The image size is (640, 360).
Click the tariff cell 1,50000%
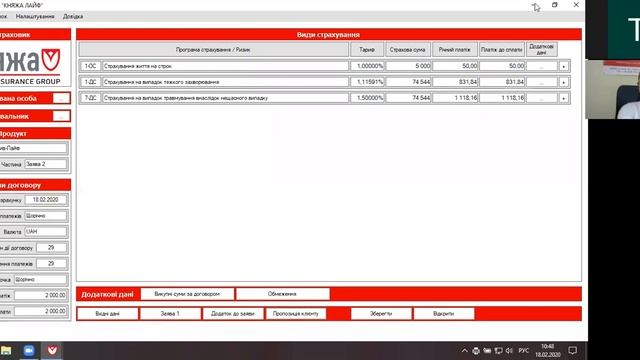pyautogui.click(x=367, y=98)
